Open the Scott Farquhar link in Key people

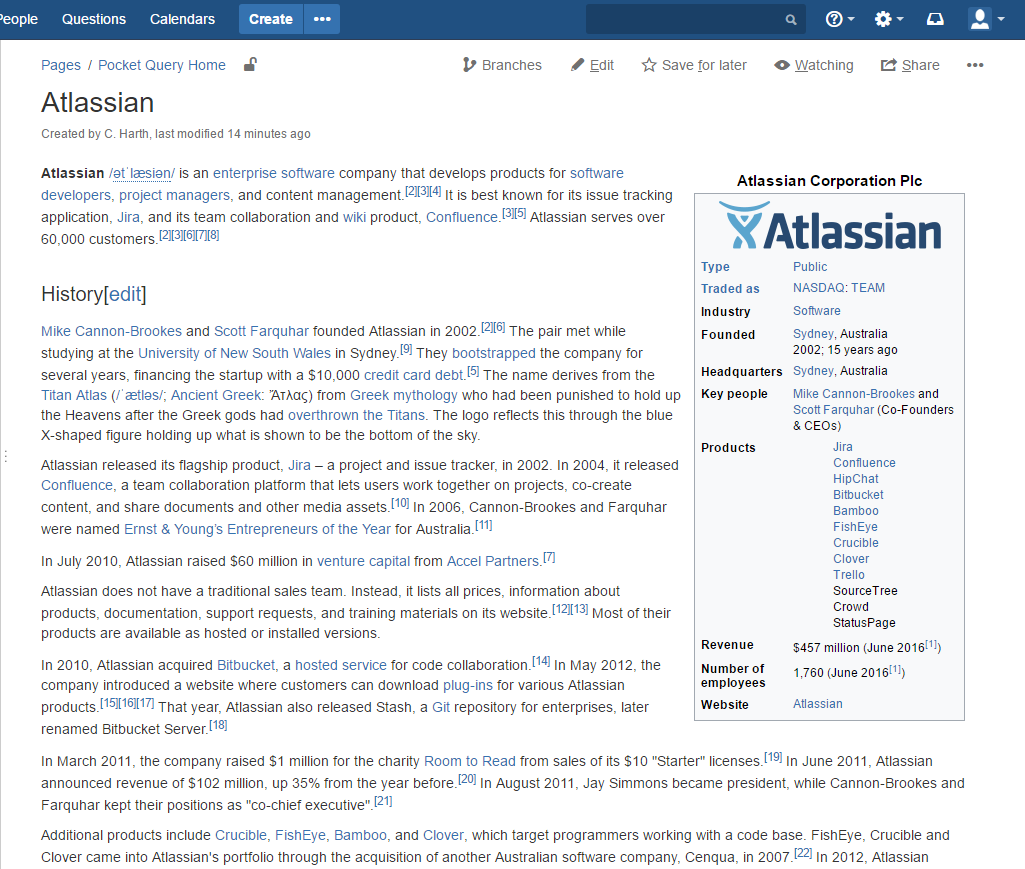(833, 409)
